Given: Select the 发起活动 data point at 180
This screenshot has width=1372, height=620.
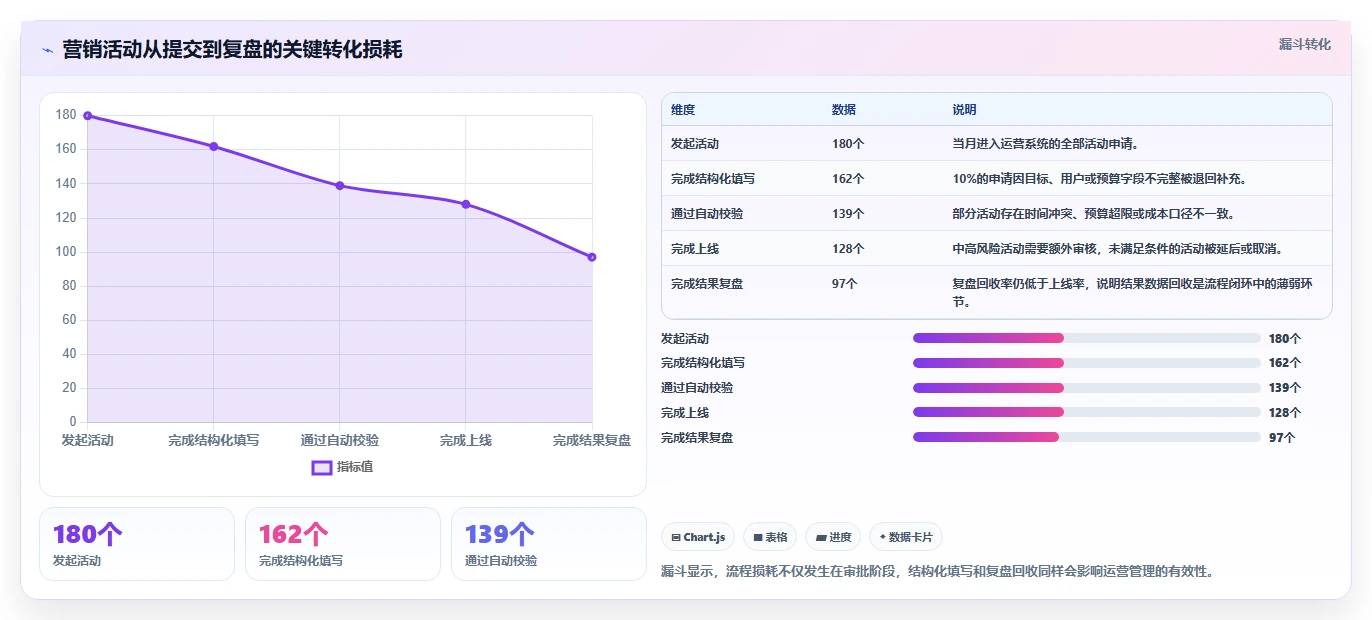Looking at the screenshot, I should [88, 116].
